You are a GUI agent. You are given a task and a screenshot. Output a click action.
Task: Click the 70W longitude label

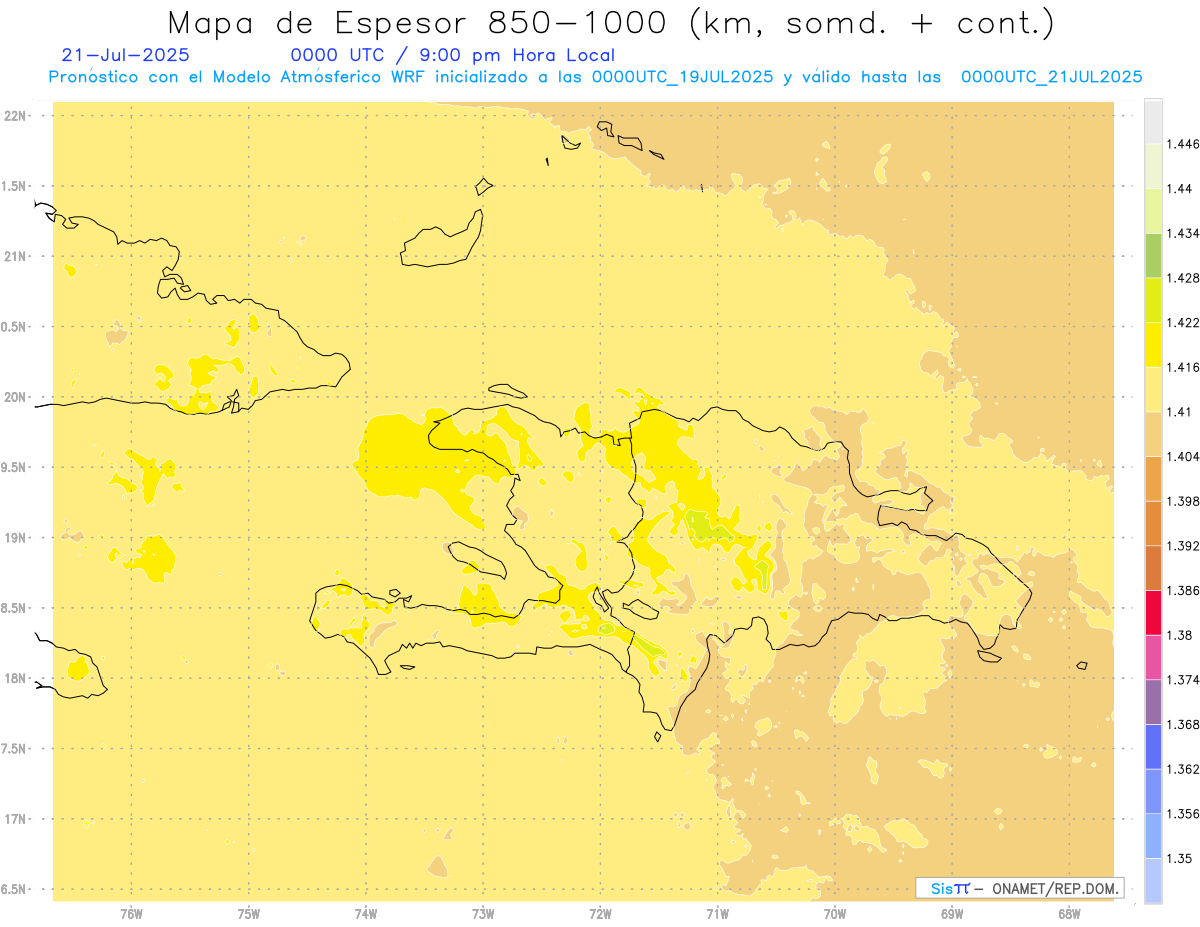[x=835, y=915]
